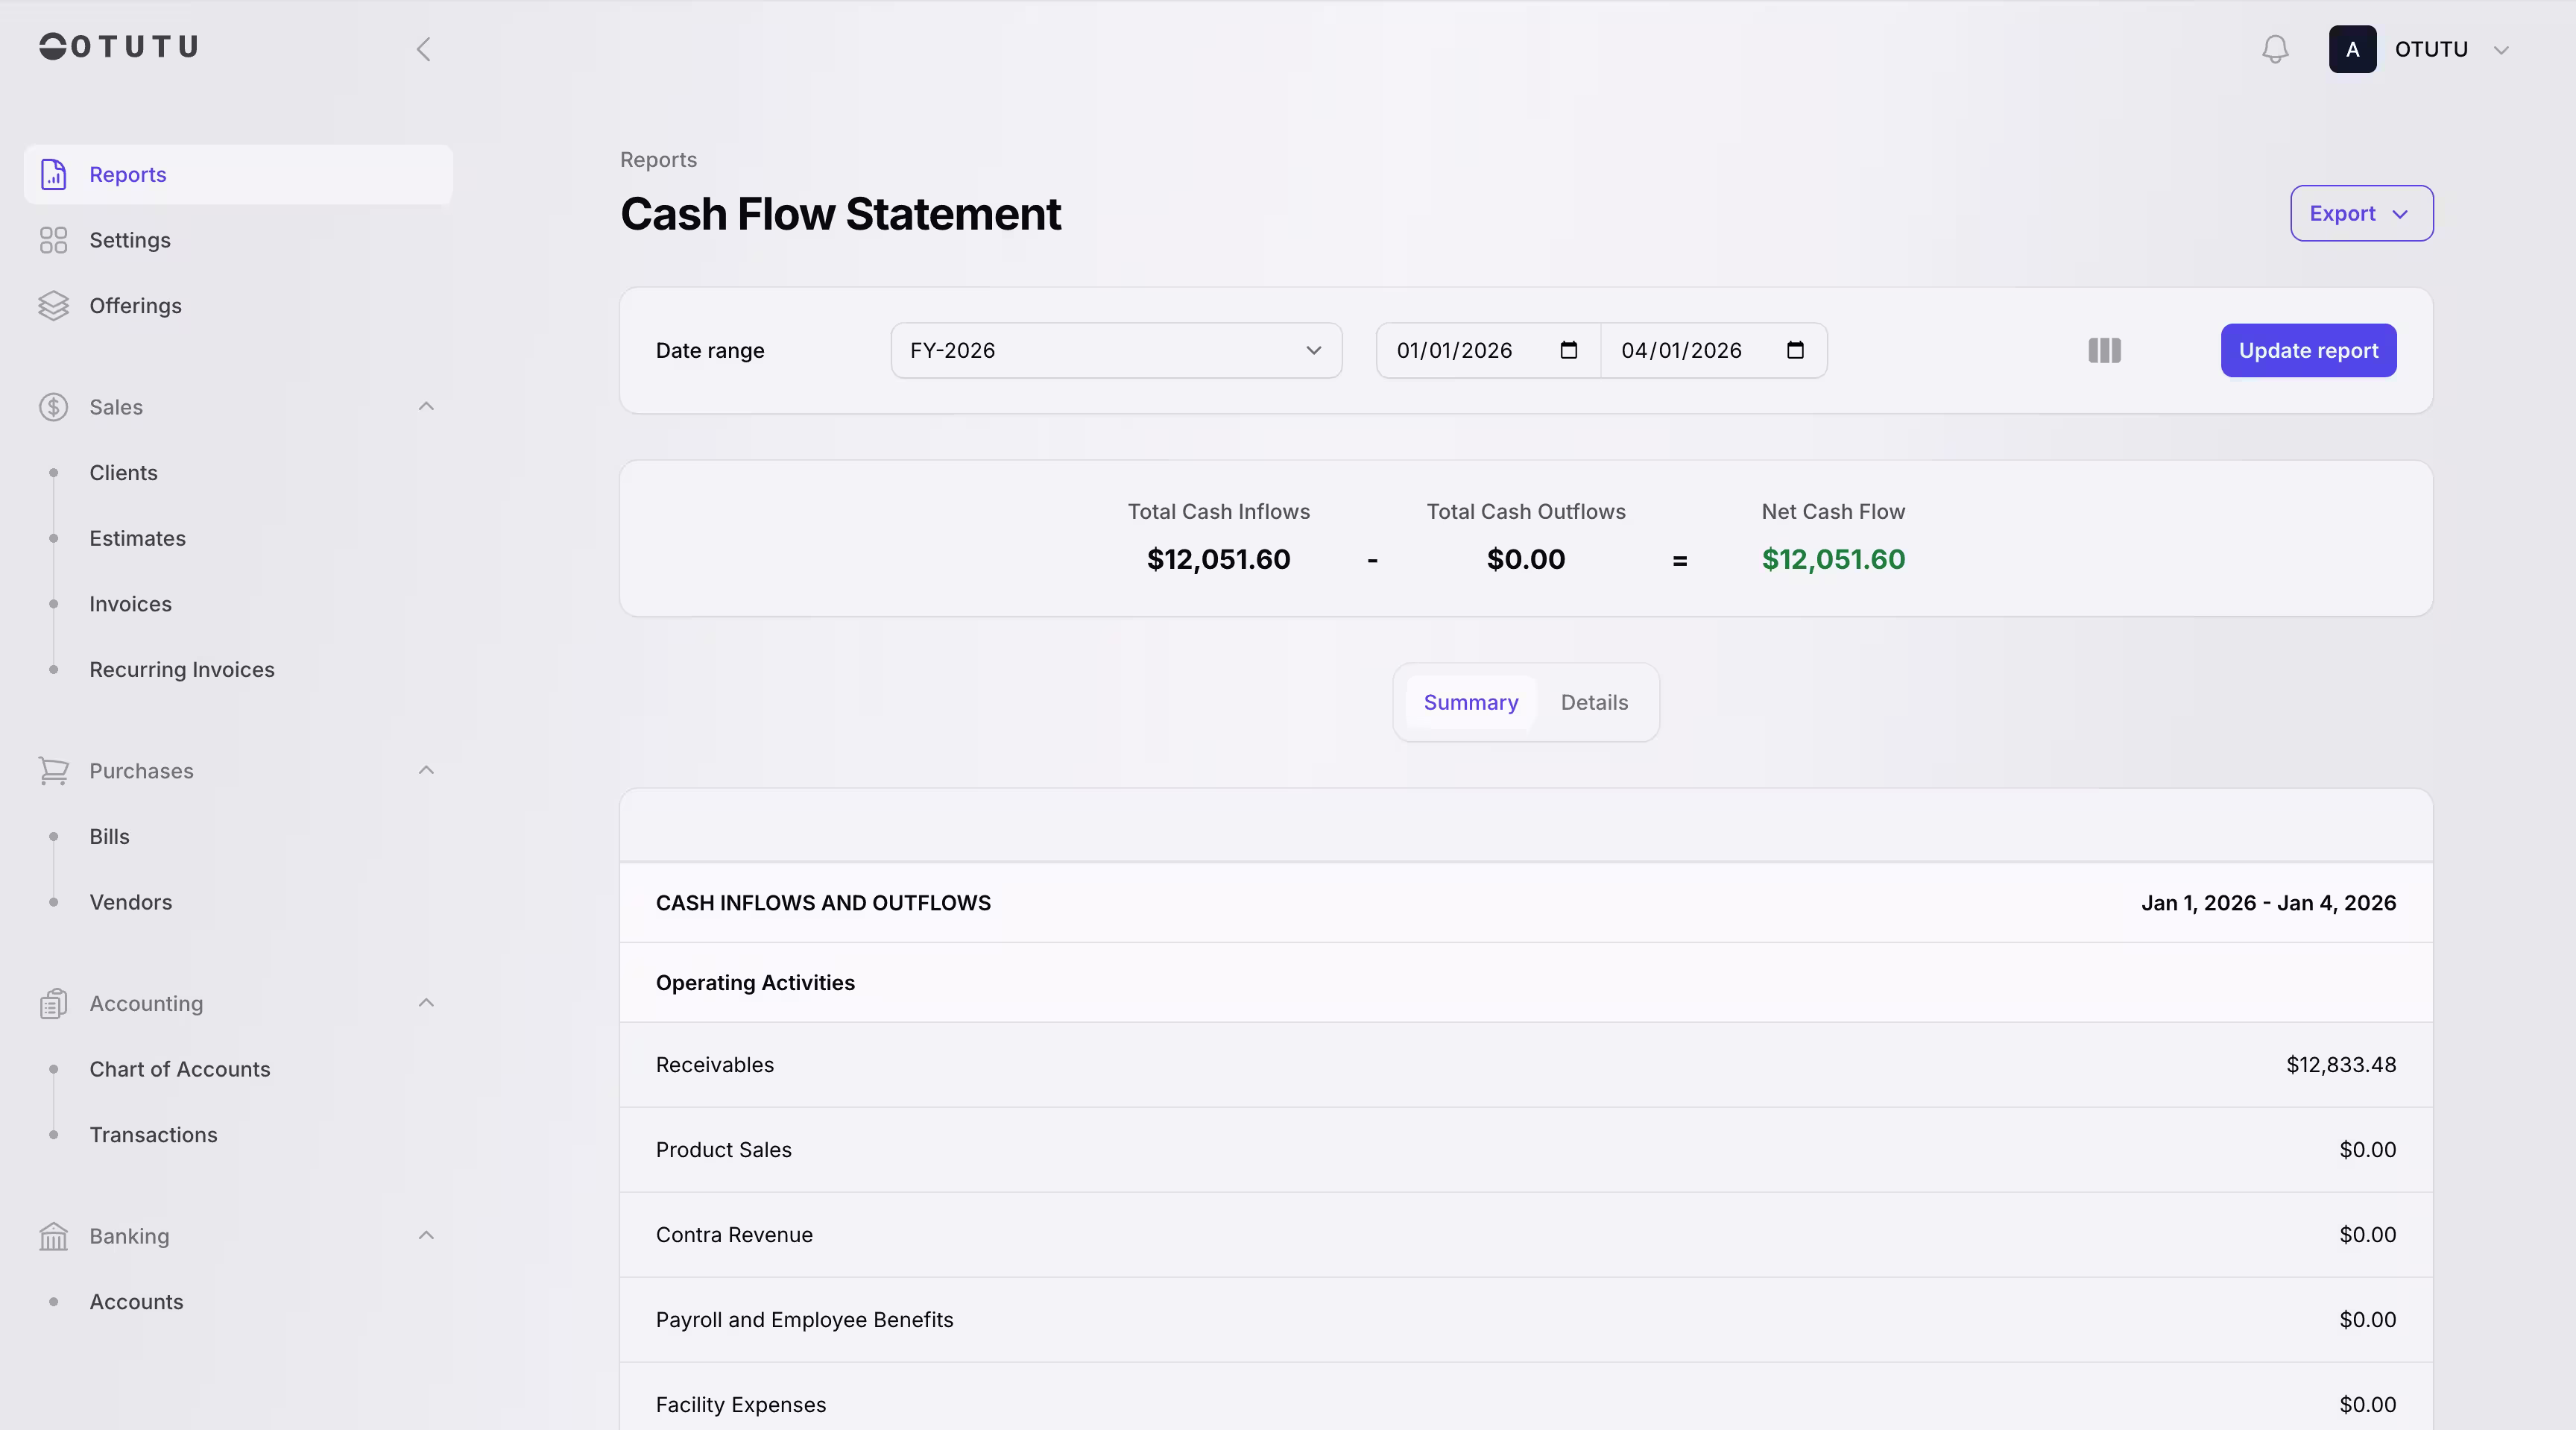Open Banking via the bank building icon
Screen dimensions: 2576x1430
54,1236
